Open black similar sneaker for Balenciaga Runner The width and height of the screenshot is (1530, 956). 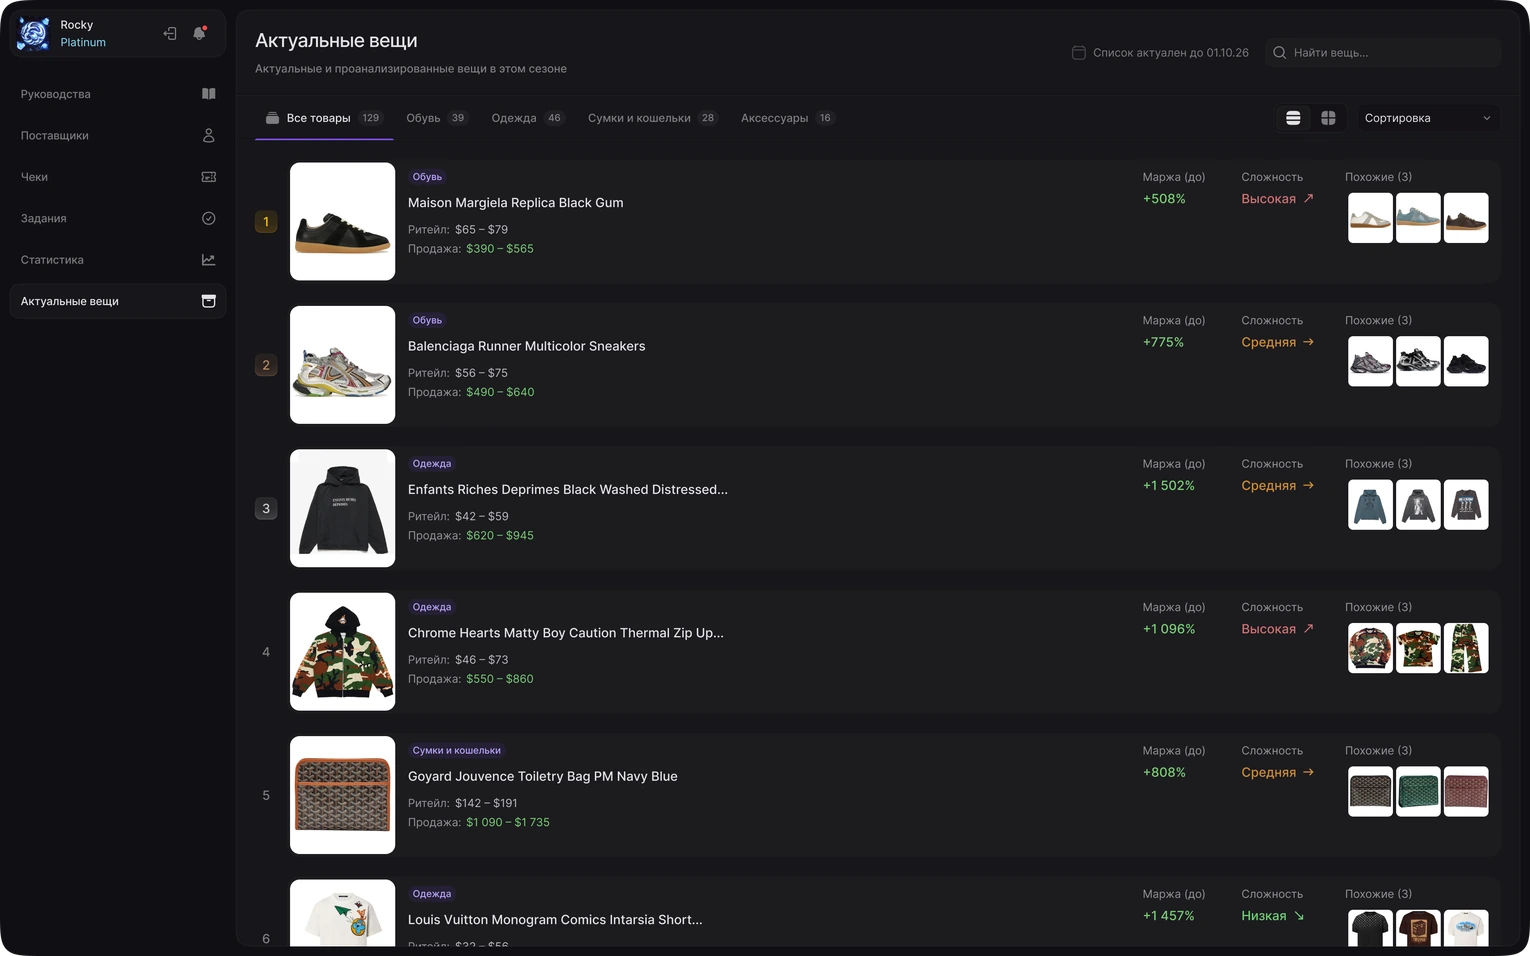(x=1466, y=361)
